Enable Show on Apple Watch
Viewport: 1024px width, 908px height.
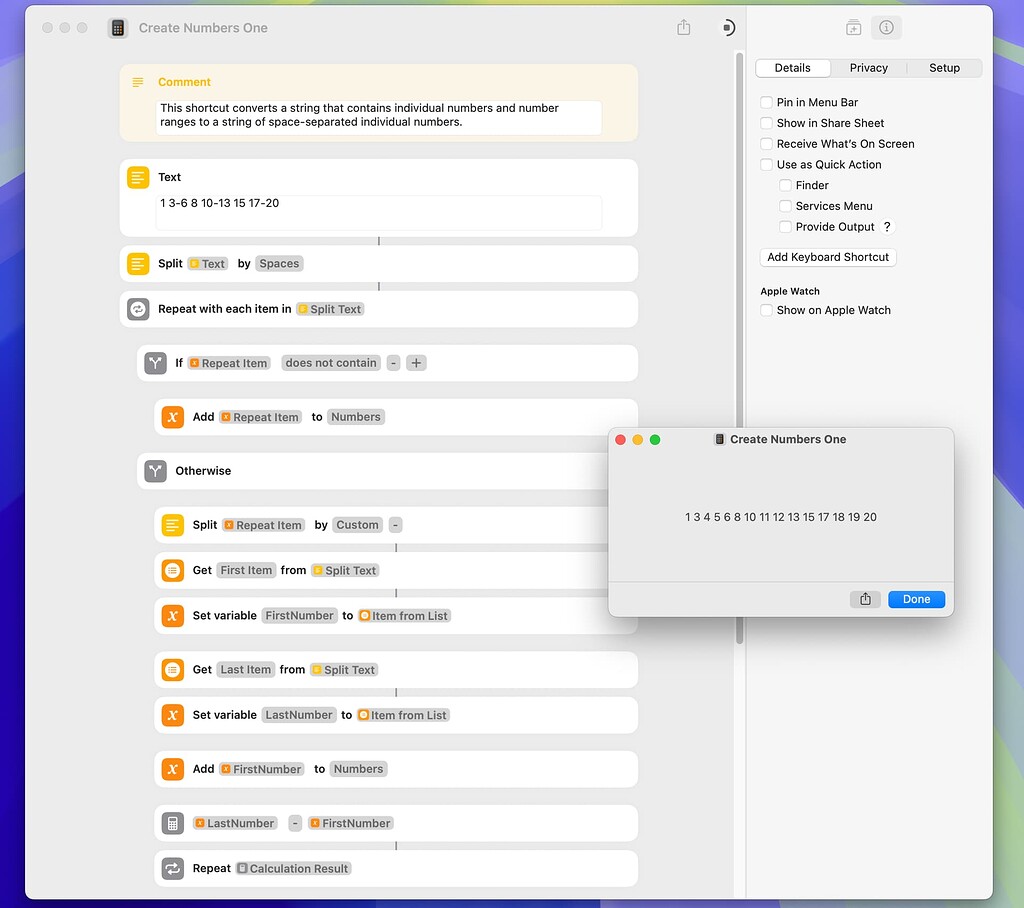tap(766, 310)
